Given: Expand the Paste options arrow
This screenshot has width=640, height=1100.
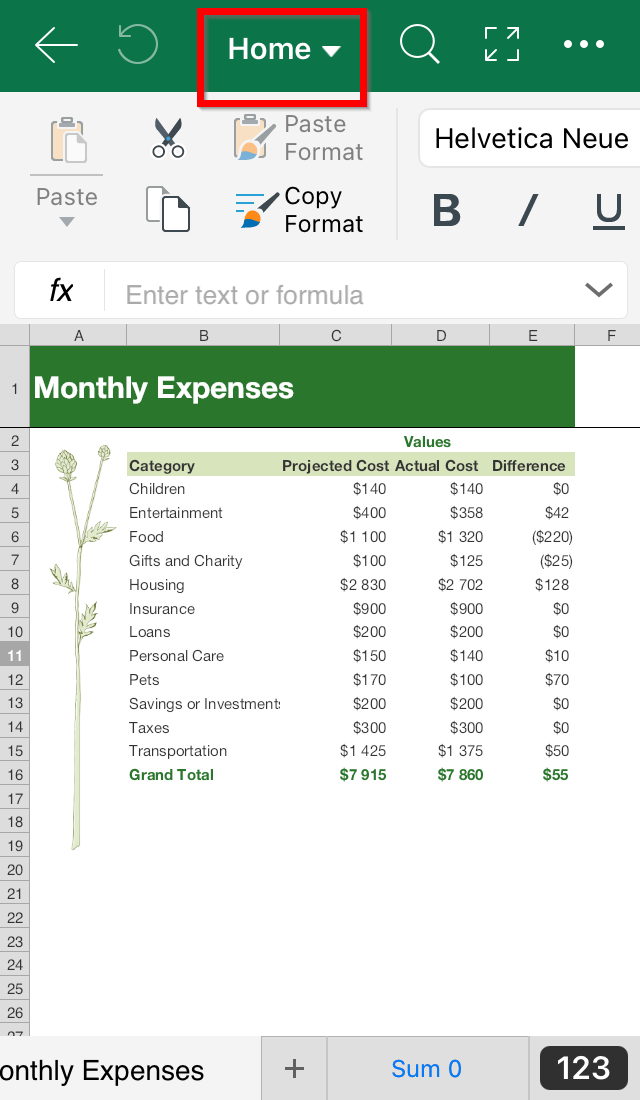Looking at the screenshot, I should (67, 221).
